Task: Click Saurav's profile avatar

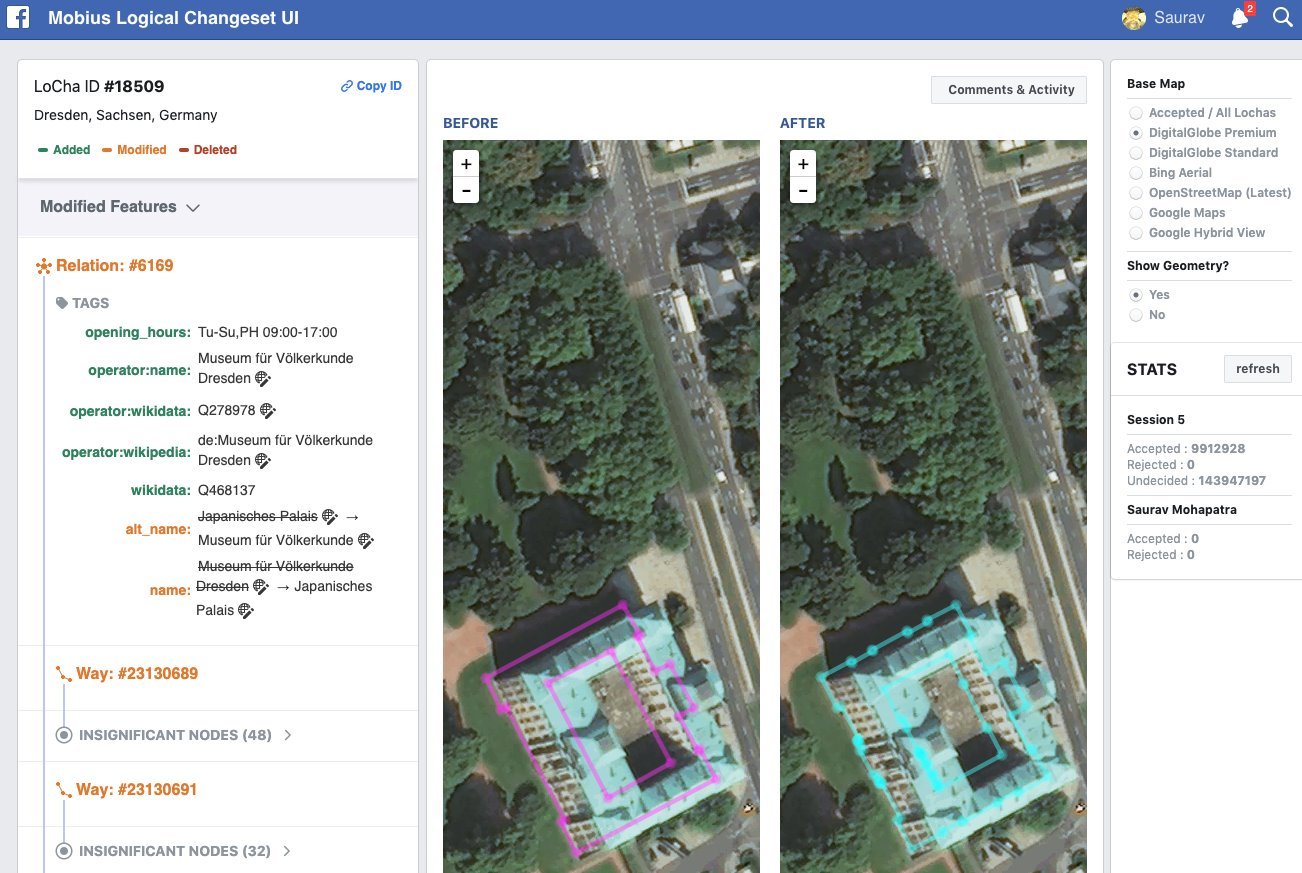Action: [x=1133, y=18]
